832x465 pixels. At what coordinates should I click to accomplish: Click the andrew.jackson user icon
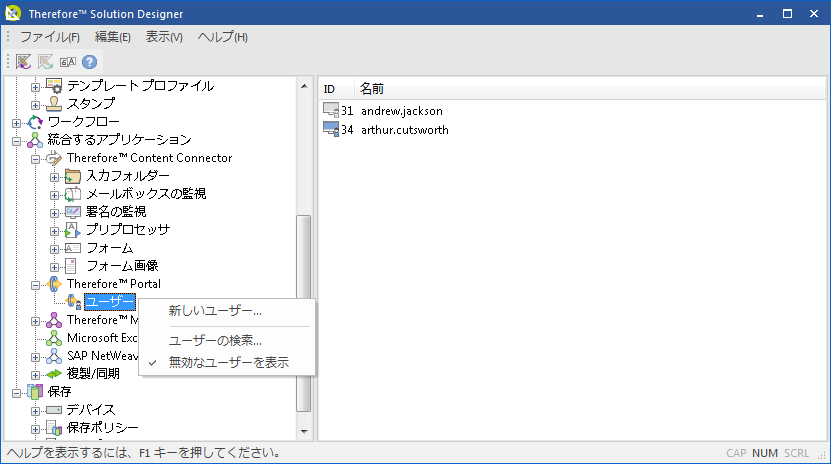pos(331,110)
